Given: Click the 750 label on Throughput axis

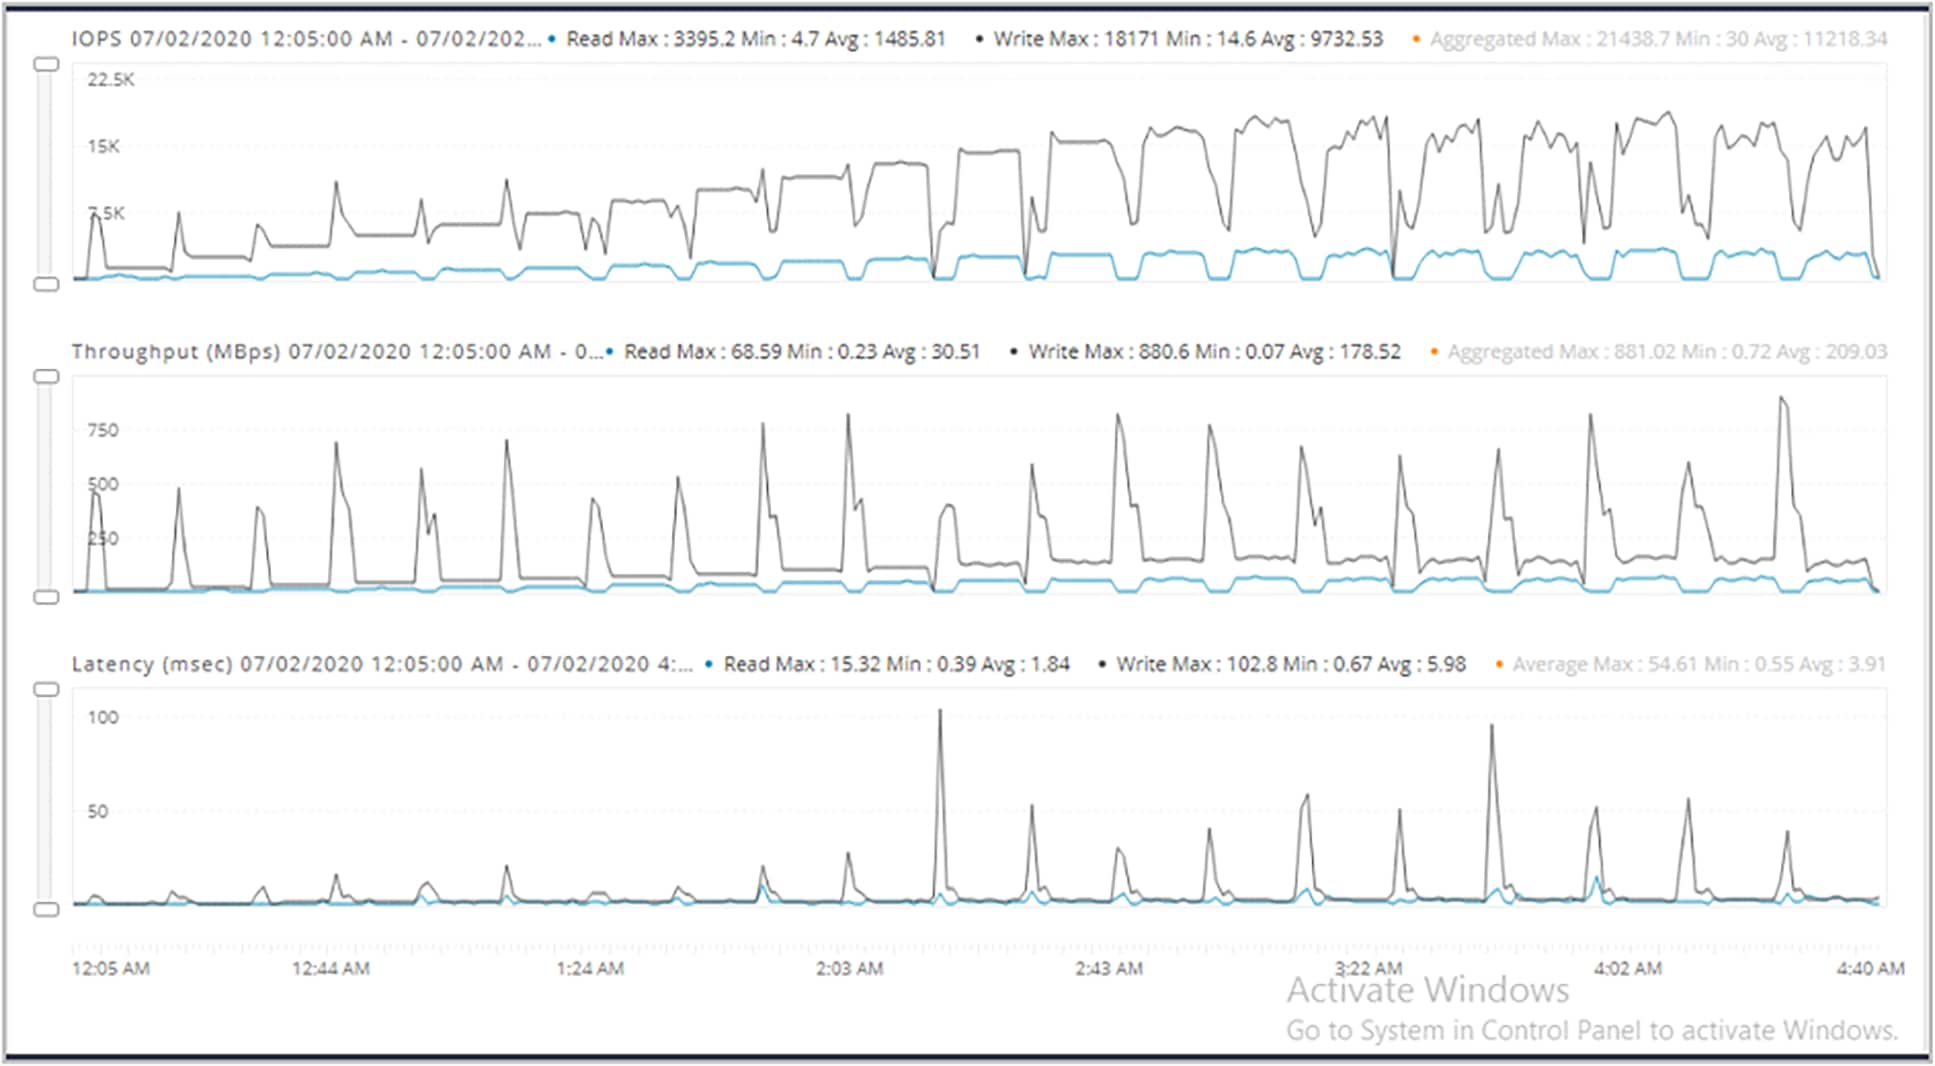Looking at the screenshot, I should tap(102, 431).
